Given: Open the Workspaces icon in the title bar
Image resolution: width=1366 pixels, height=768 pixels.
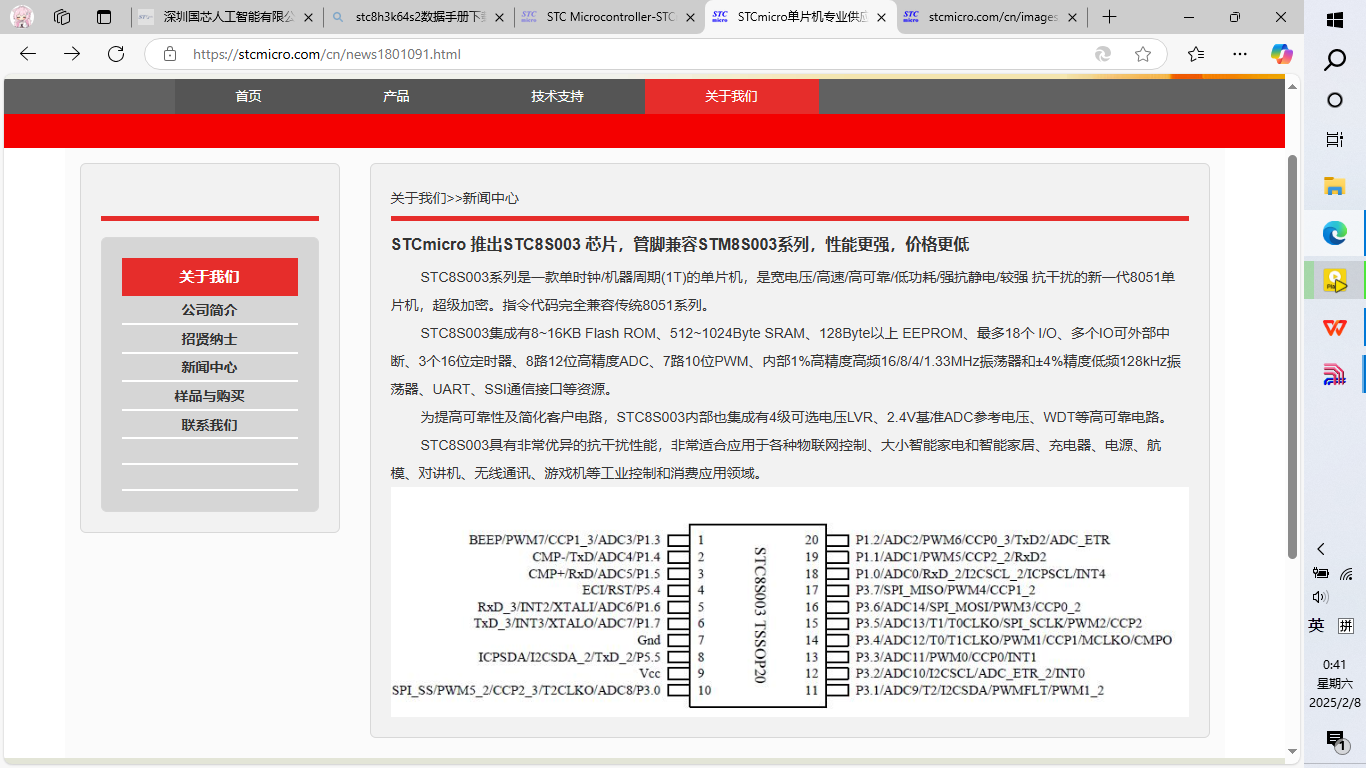Looking at the screenshot, I should [x=62, y=17].
